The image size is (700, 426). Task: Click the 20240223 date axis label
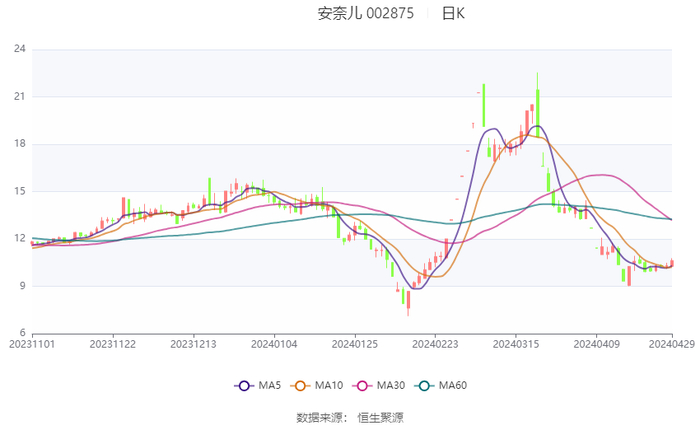coord(434,344)
